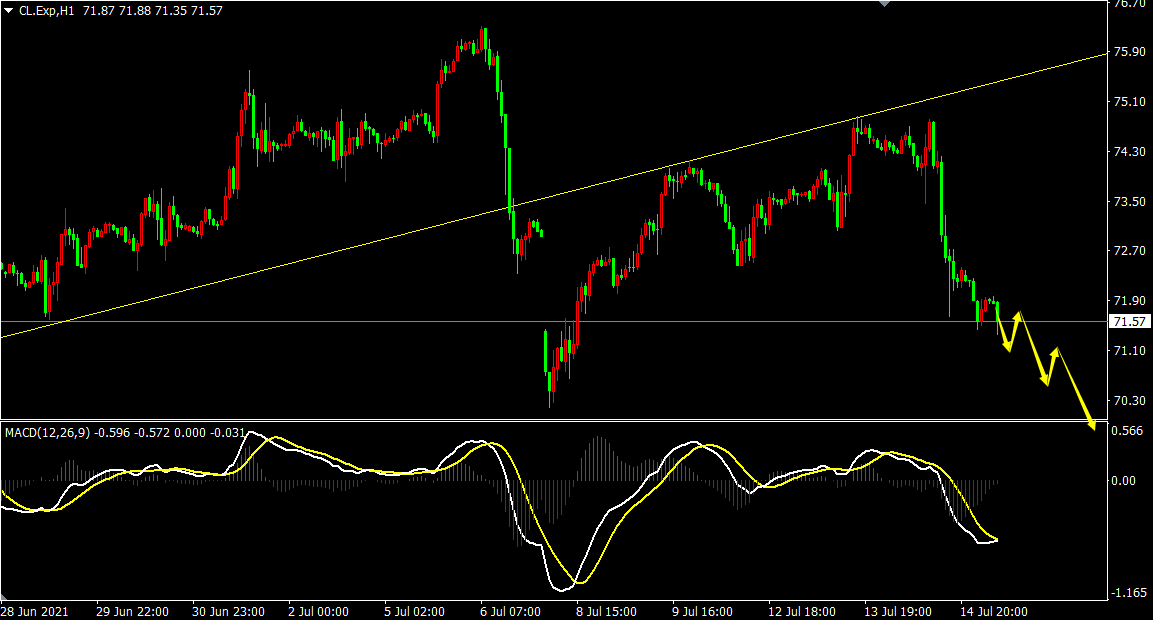Select the MACD(12,26,9) indicator label
This screenshot has width=1153, height=620.
pos(47,433)
